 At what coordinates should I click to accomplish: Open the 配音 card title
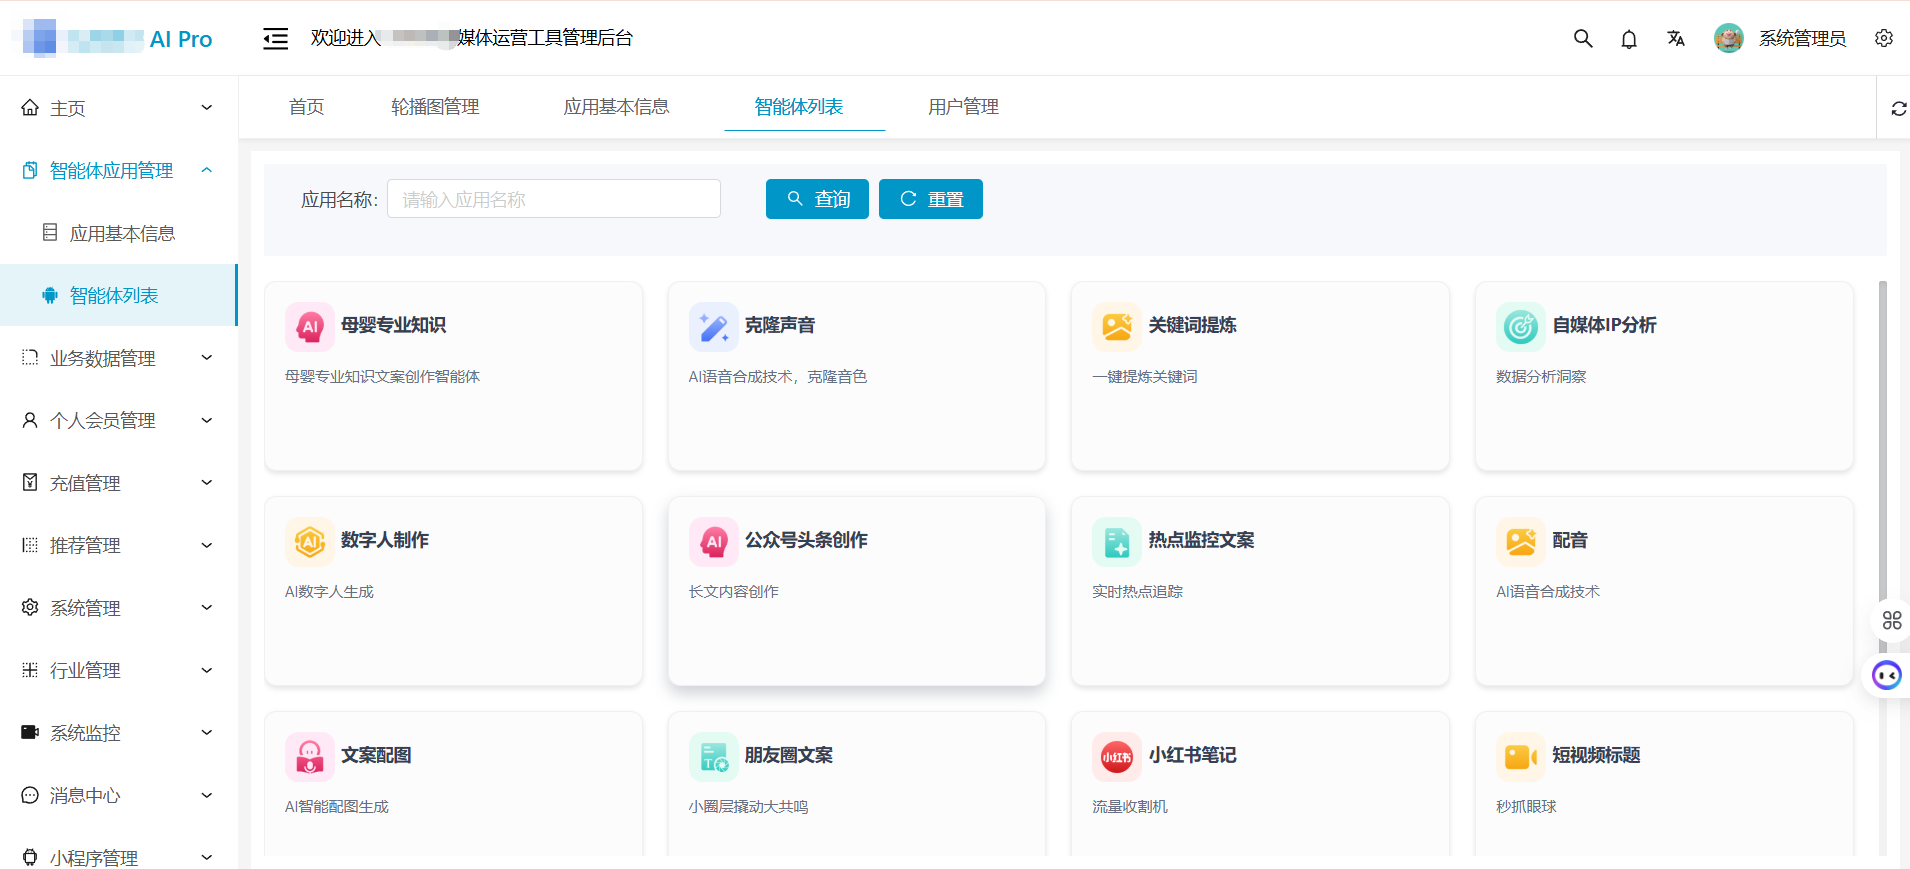pos(1570,540)
